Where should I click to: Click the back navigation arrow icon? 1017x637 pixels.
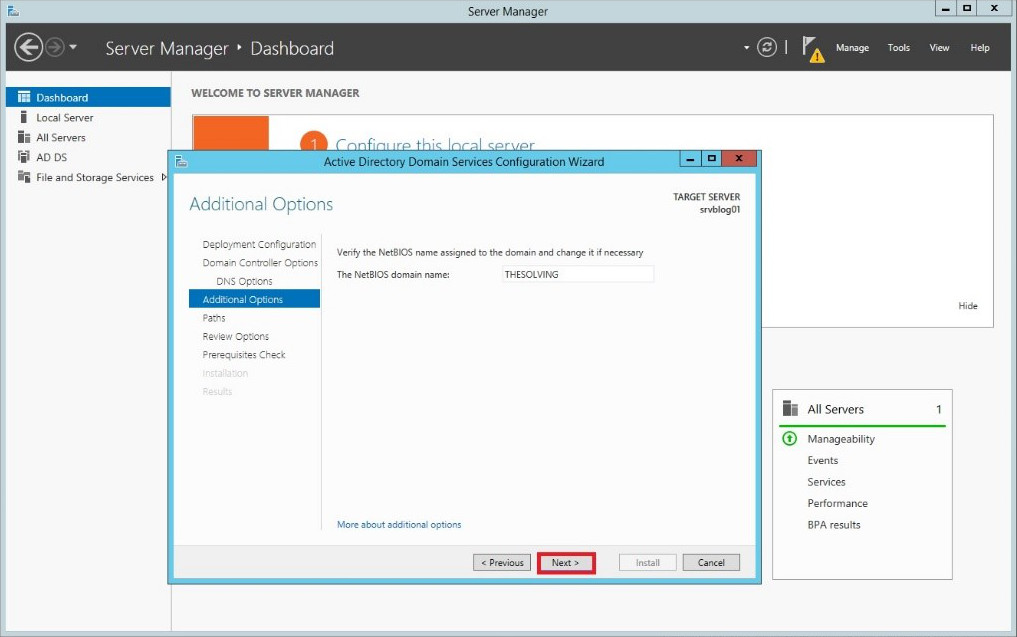tap(28, 47)
